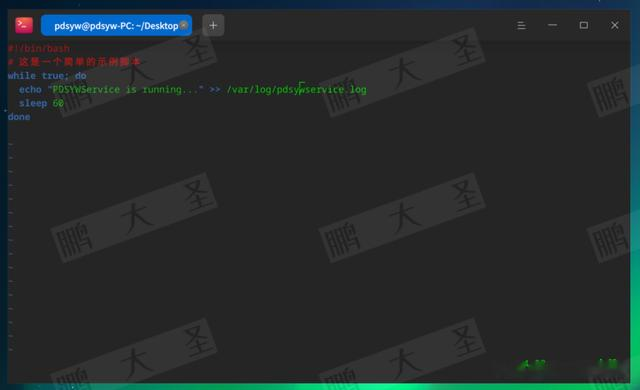Screen dimensions: 640x390
Task: Open the hamburger main menu
Action: 521,25
